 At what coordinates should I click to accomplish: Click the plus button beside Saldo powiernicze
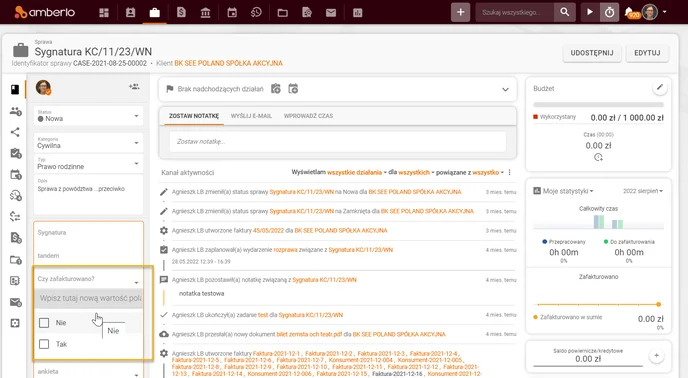coord(656,355)
